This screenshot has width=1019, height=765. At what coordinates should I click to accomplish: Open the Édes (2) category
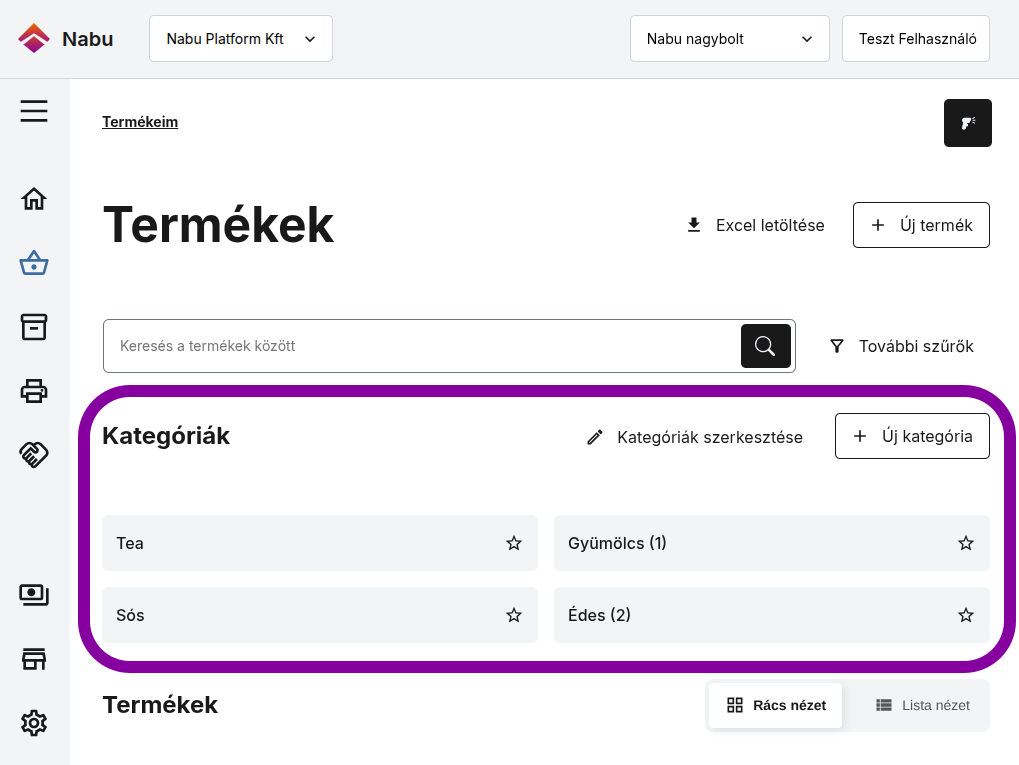tap(771, 615)
